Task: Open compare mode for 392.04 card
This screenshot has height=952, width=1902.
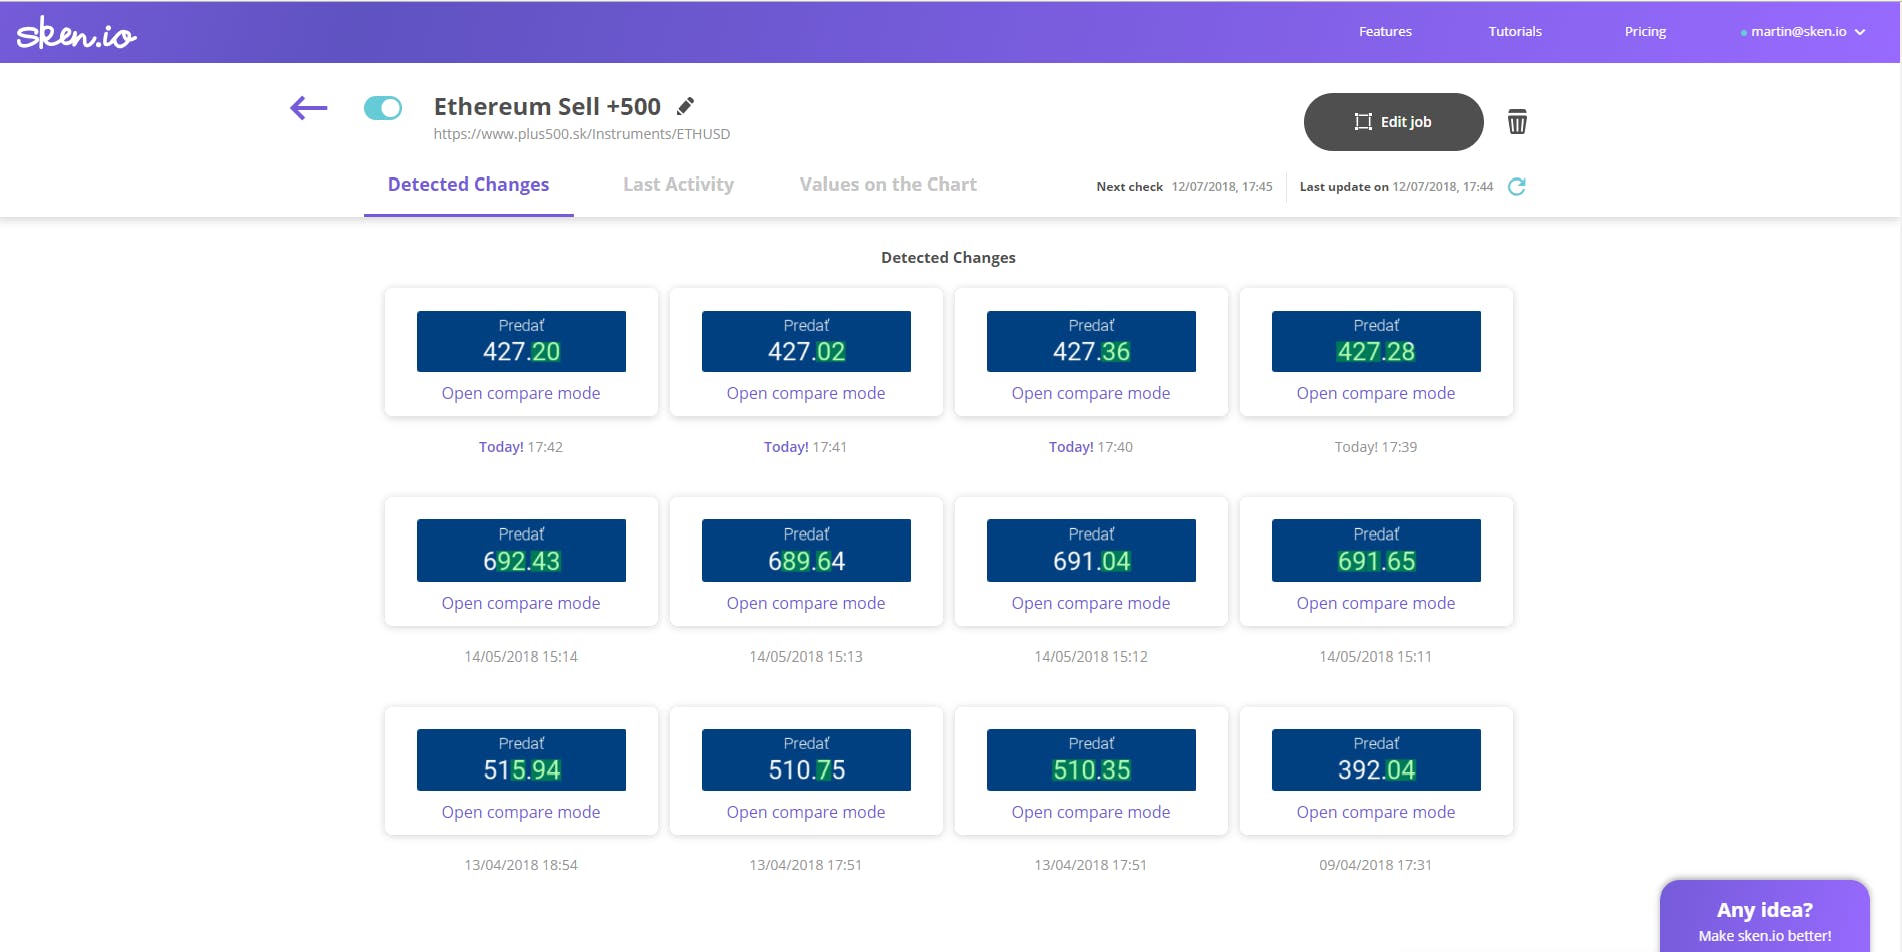Action: 1376,813
